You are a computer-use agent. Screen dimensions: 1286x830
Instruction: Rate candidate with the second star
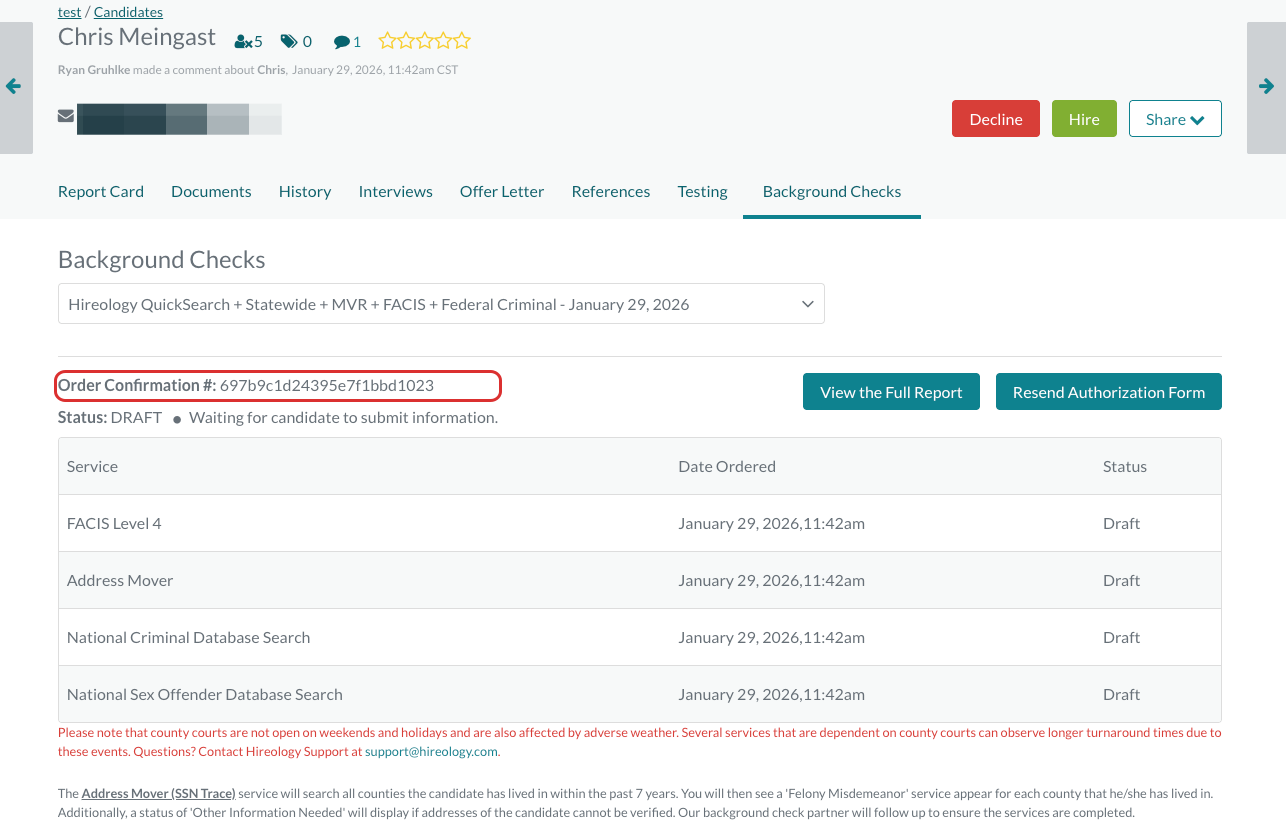[x=406, y=41]
